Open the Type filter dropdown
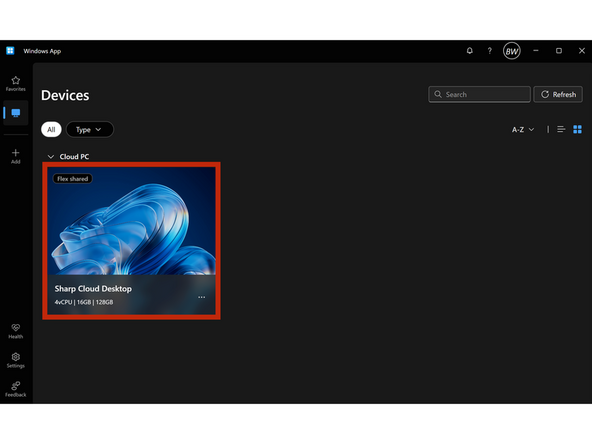Screen dimensions: 592x444 [x=89, y=130]
